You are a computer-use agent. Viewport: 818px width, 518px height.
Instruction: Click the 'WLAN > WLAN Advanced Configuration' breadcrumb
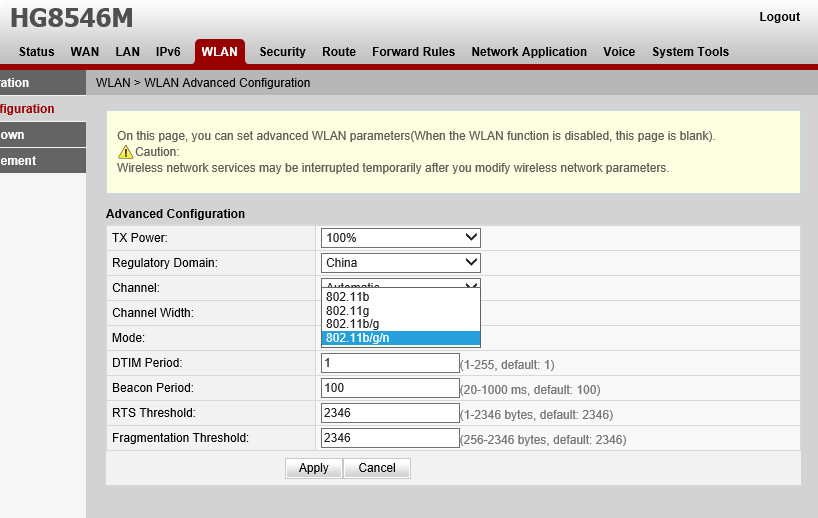pos(203,83)
